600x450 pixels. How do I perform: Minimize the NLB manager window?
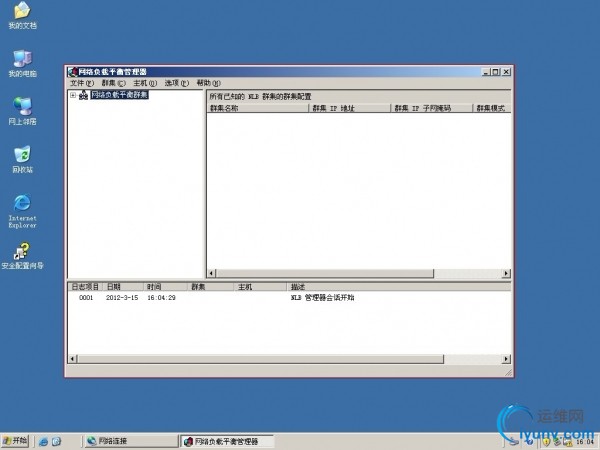tap(486, 72)
